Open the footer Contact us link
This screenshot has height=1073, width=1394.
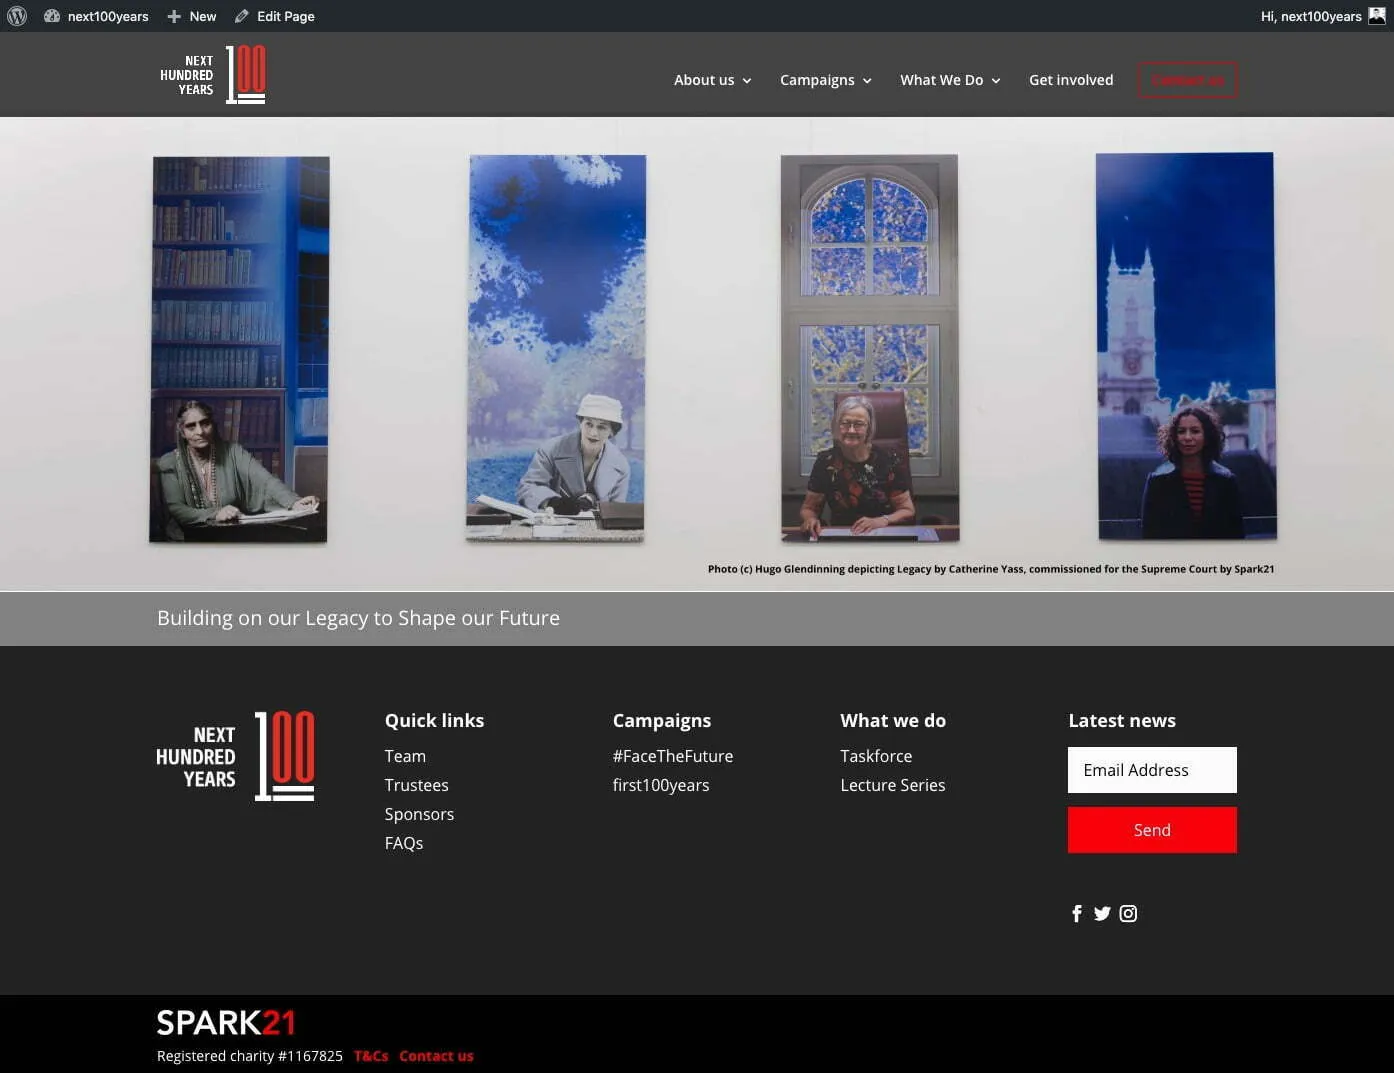tap(436, 1056)
